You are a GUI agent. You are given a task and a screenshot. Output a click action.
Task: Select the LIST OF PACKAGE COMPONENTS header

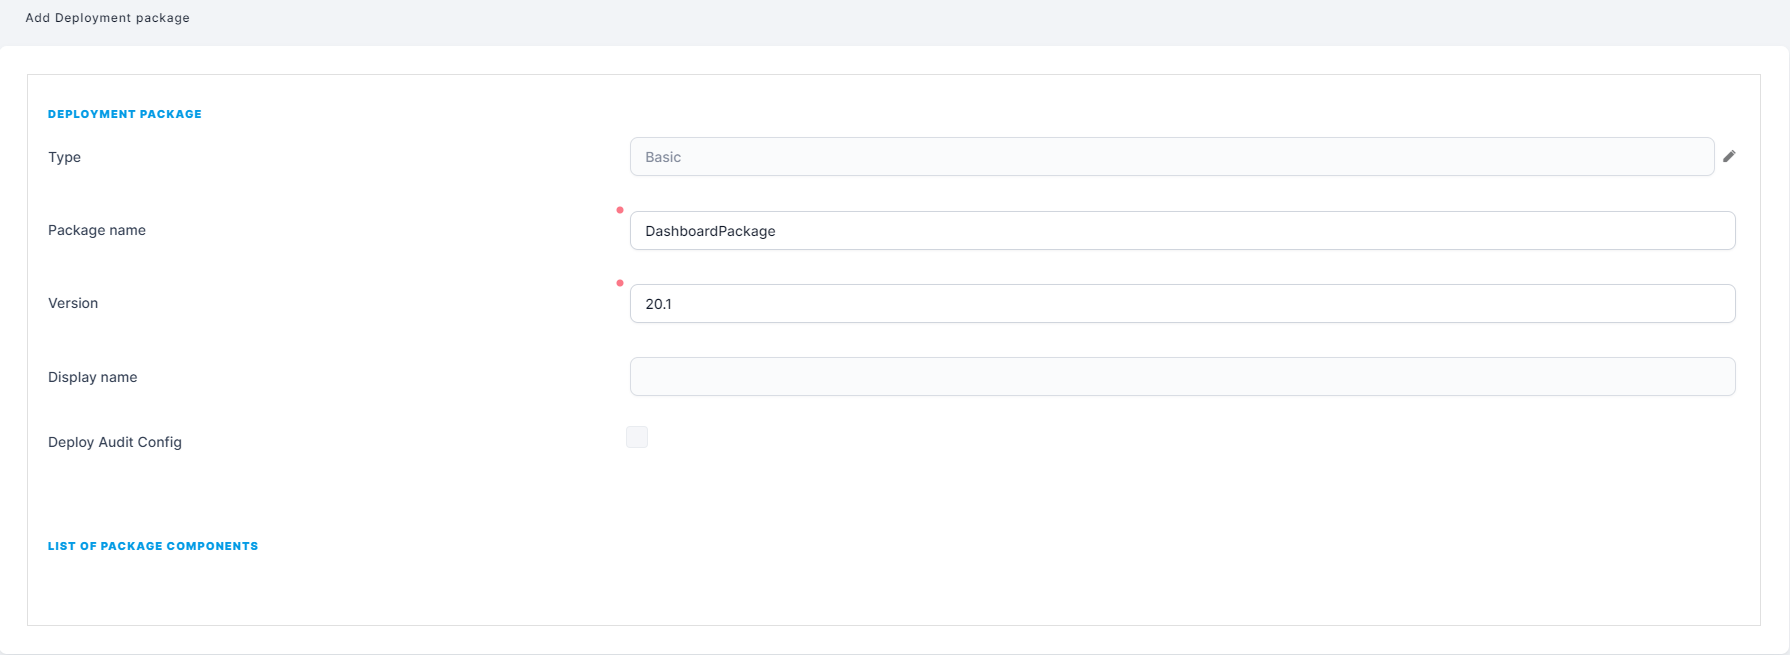coord(153,546)
